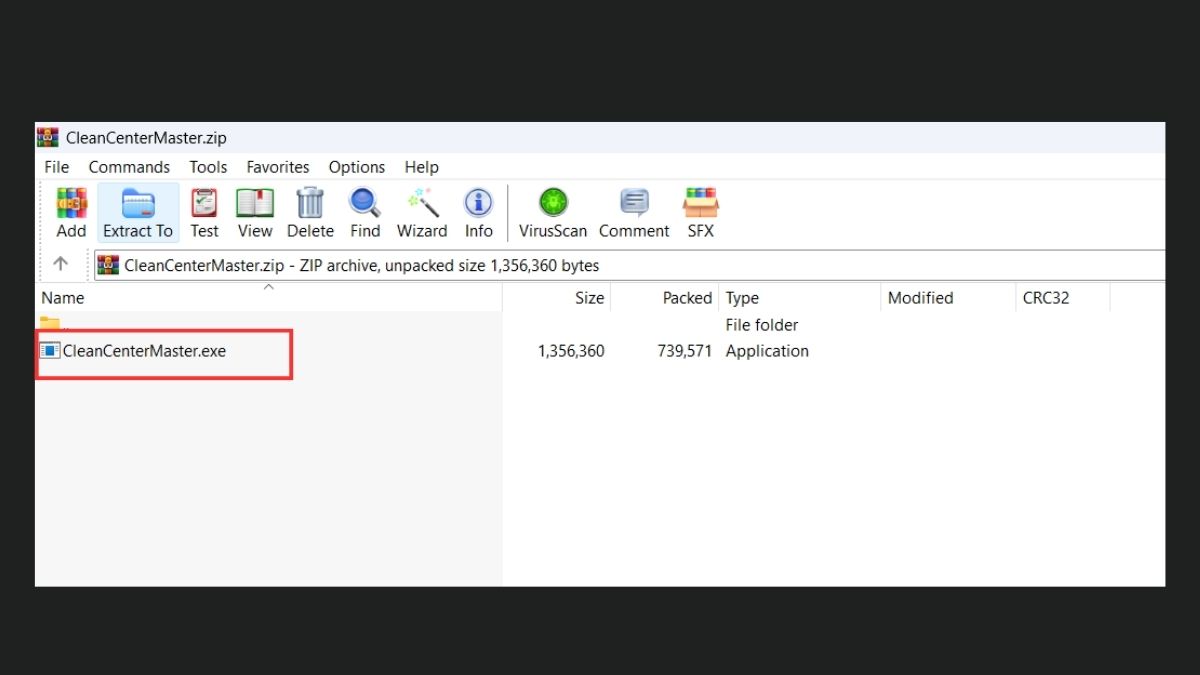Open the Favorites menu
1200x675 pixels.
point(278,167)
